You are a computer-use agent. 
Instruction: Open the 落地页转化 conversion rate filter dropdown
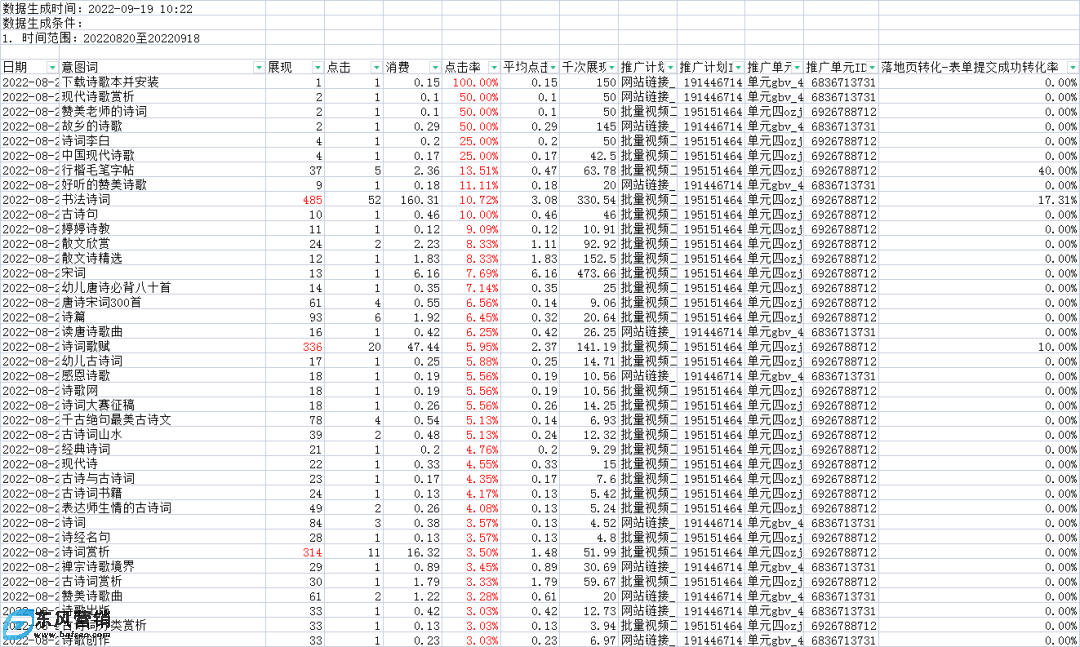coord(1071,67)
